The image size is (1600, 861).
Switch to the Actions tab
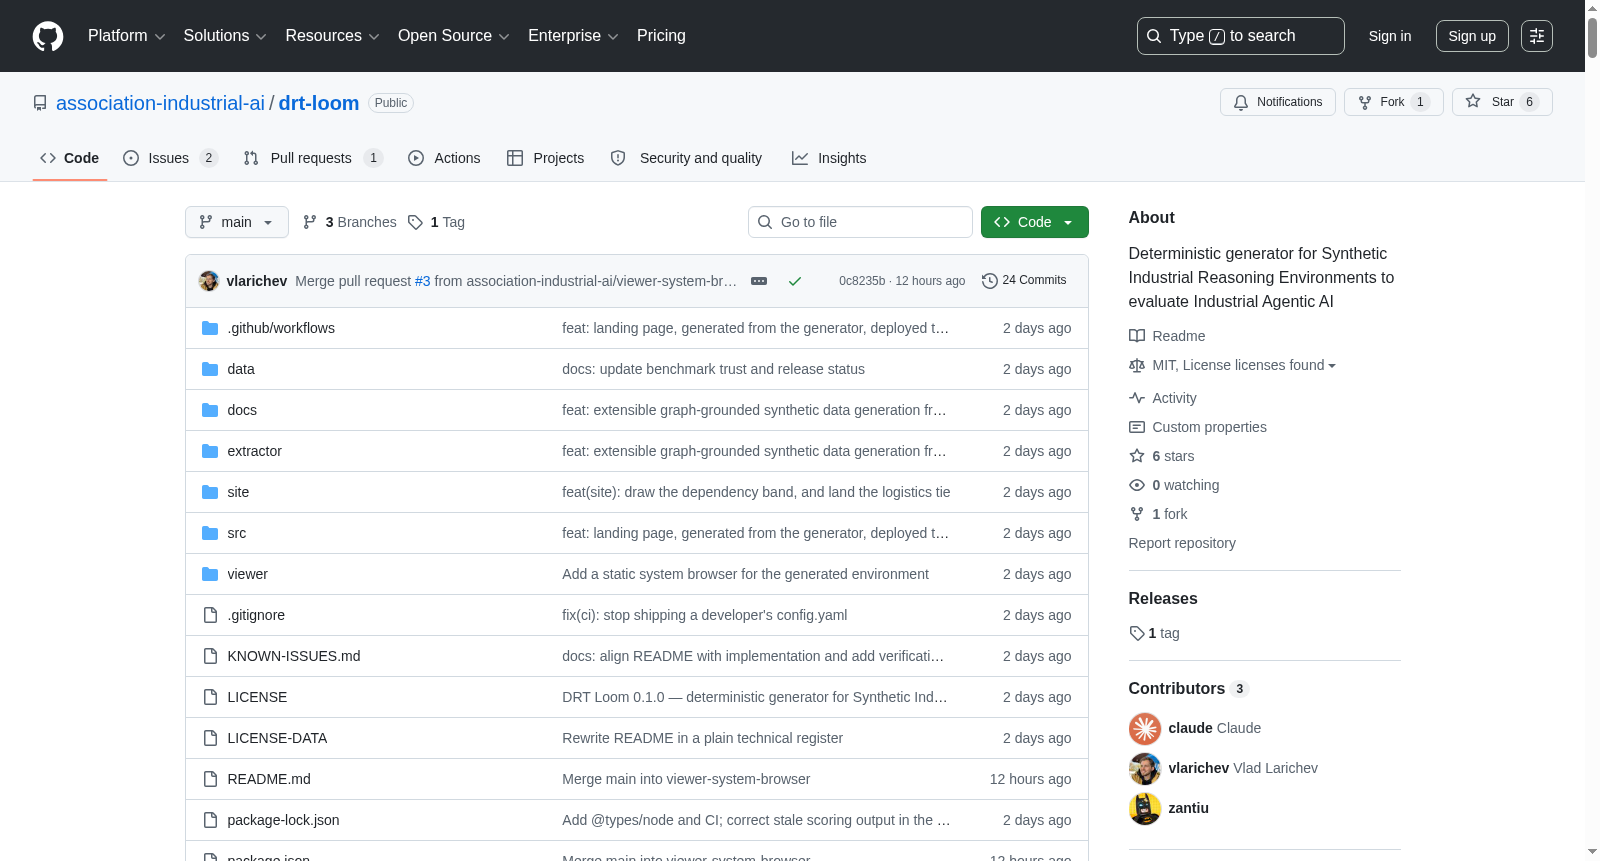[444, 158]
